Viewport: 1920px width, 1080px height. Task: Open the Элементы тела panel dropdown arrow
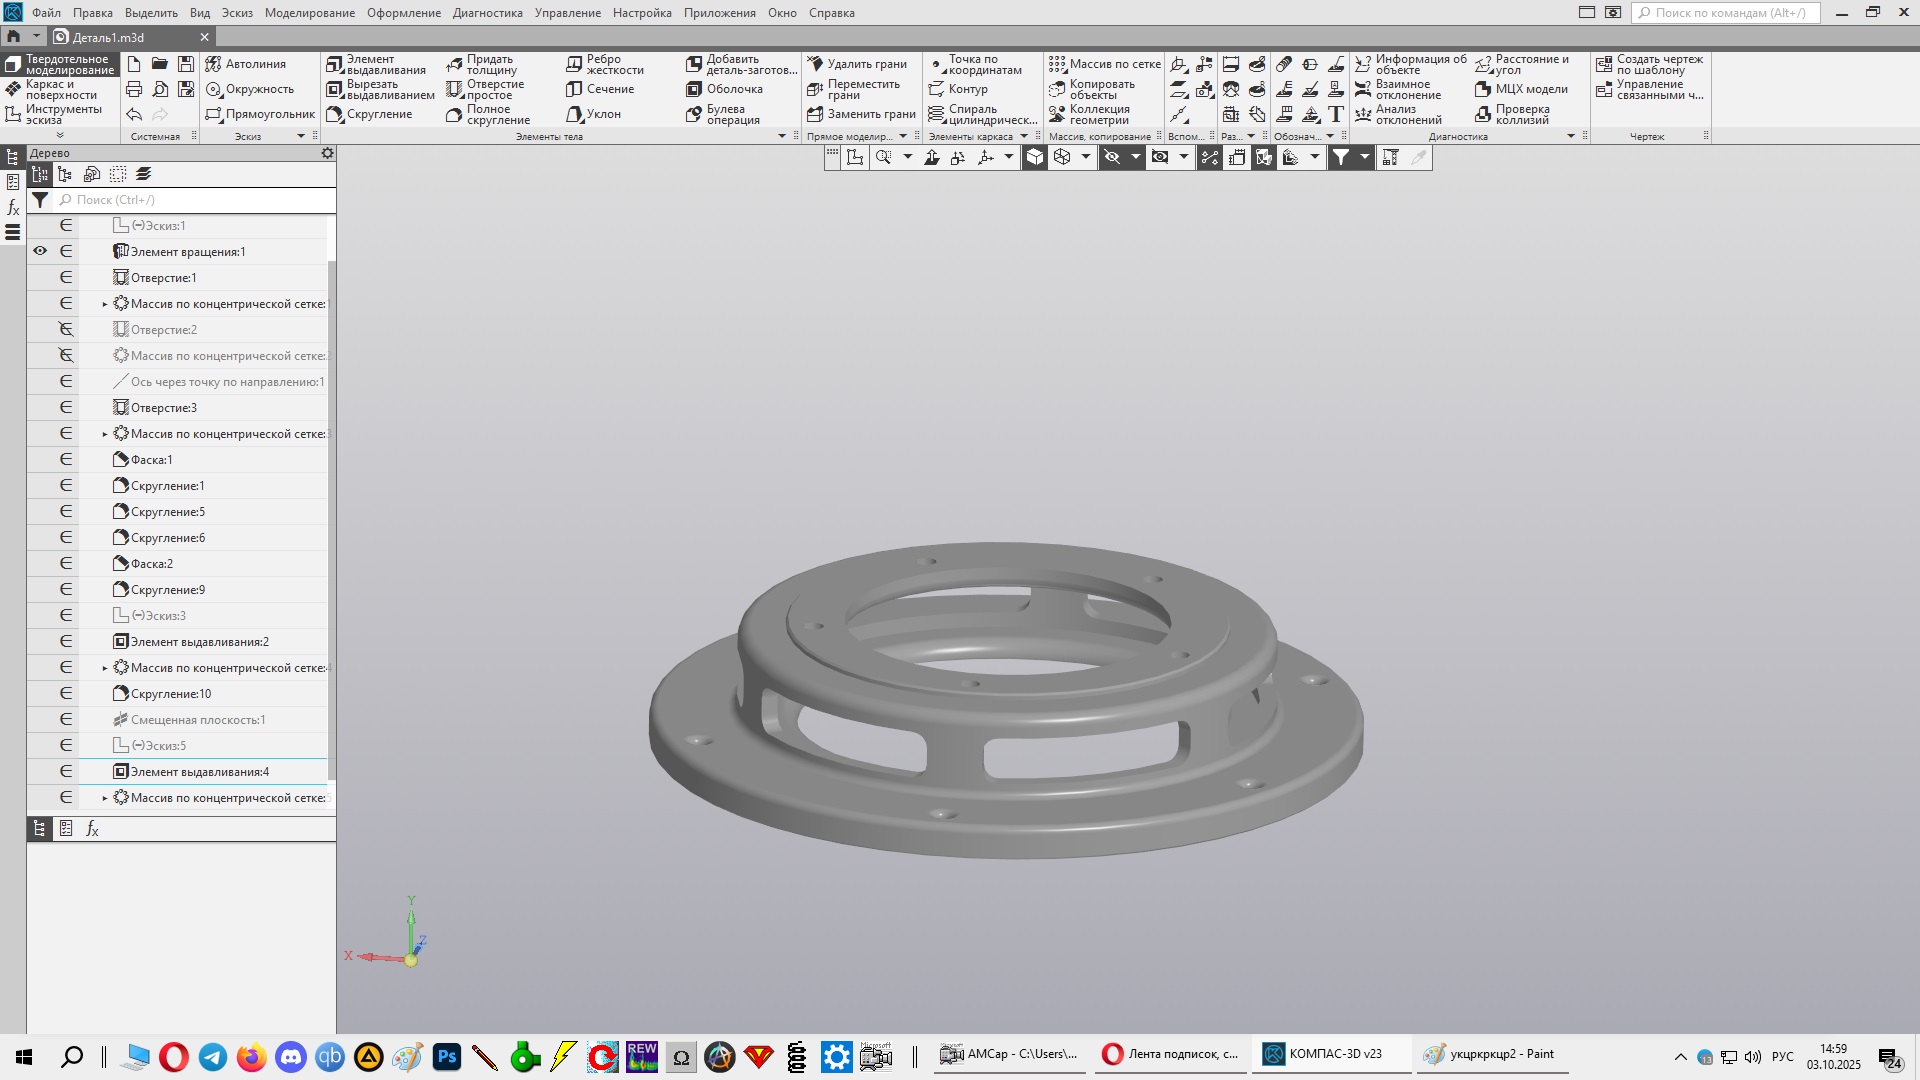[x=782, y=136]
